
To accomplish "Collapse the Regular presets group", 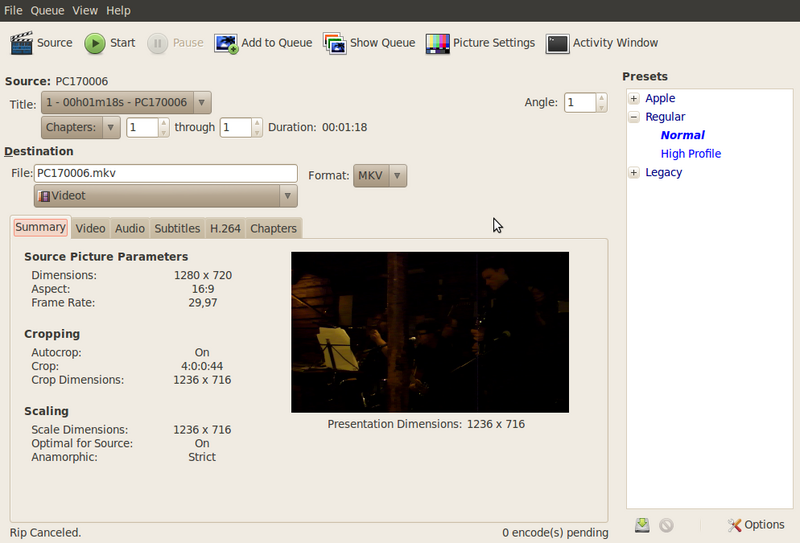I will 634,117.
